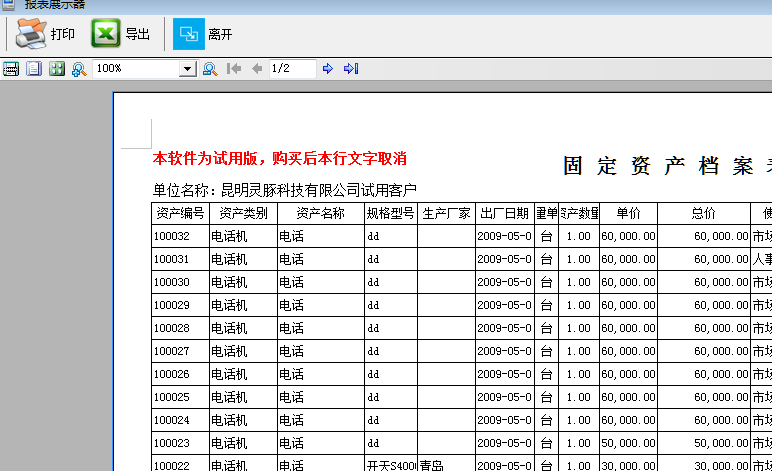Click the cell for asset 100032

[x=181, y=236]
